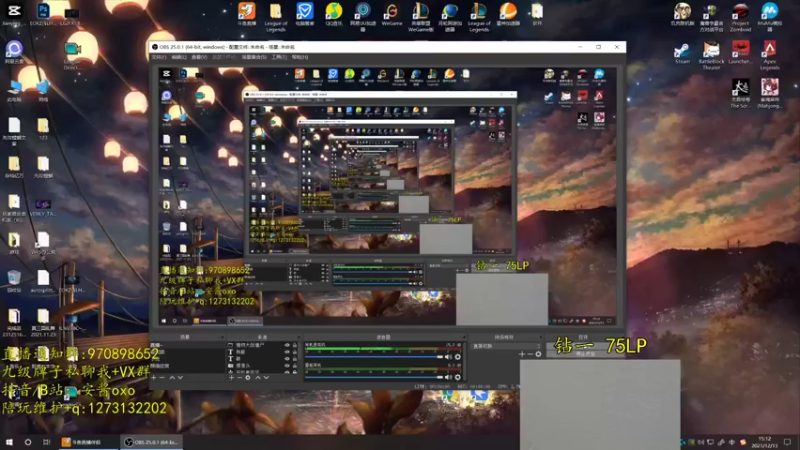800x450 pixels.
Task: Move the scene down with the Scenes down arrow
Action: click(180, 378)
